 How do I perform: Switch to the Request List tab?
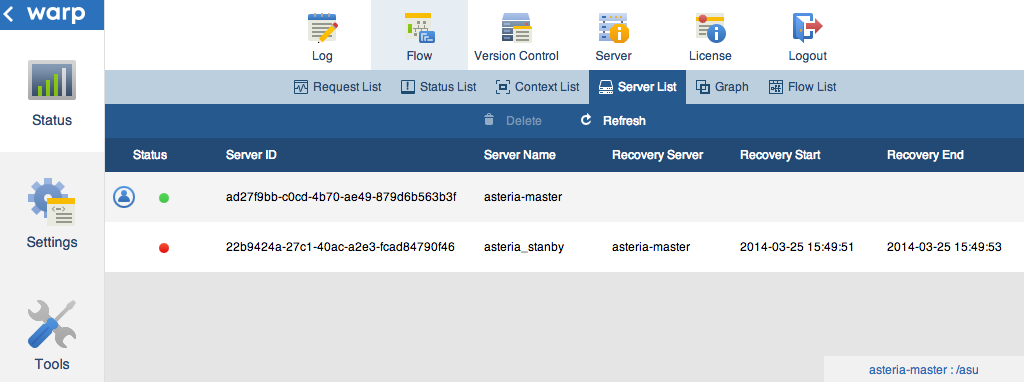click(338, 87)
